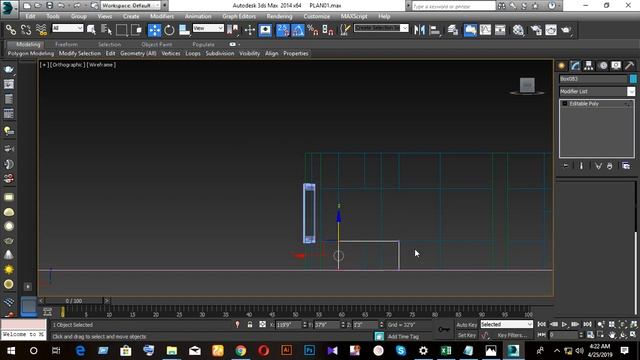This screenshot has height=360, width=640.
Task: Click Go to End playback button
Action: [x=587, y=324]
